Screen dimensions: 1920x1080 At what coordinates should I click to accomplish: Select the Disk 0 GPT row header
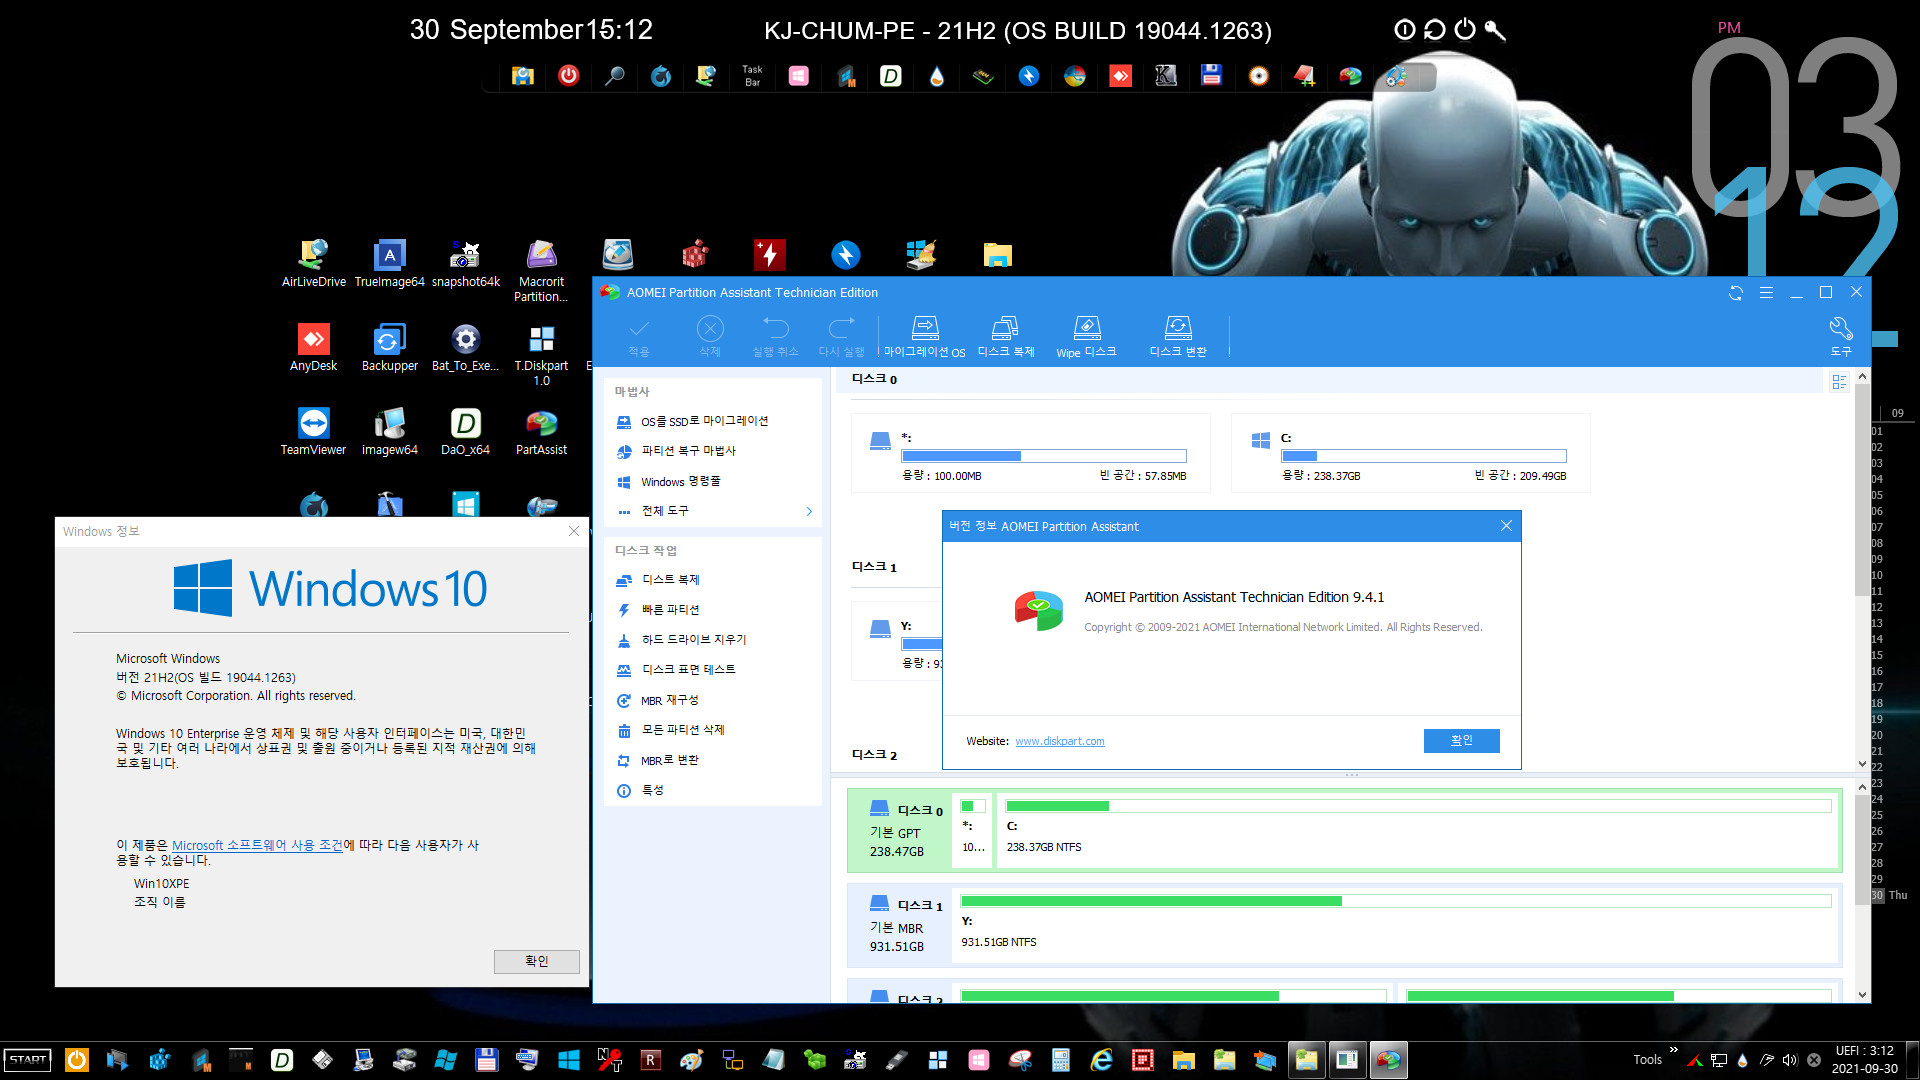[898, 830]
